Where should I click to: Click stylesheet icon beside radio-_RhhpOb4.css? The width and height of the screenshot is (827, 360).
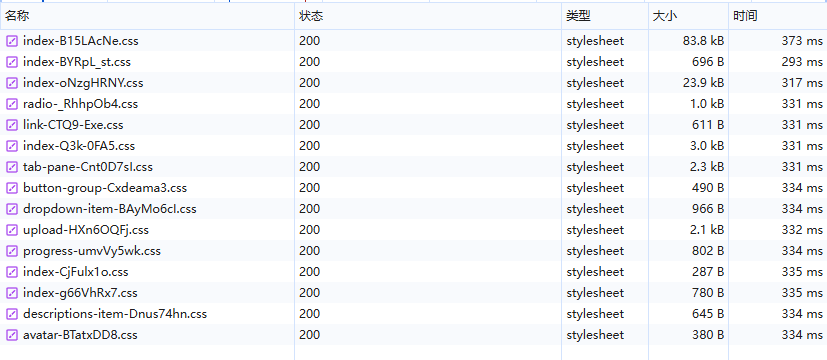(x=12, y=104)
